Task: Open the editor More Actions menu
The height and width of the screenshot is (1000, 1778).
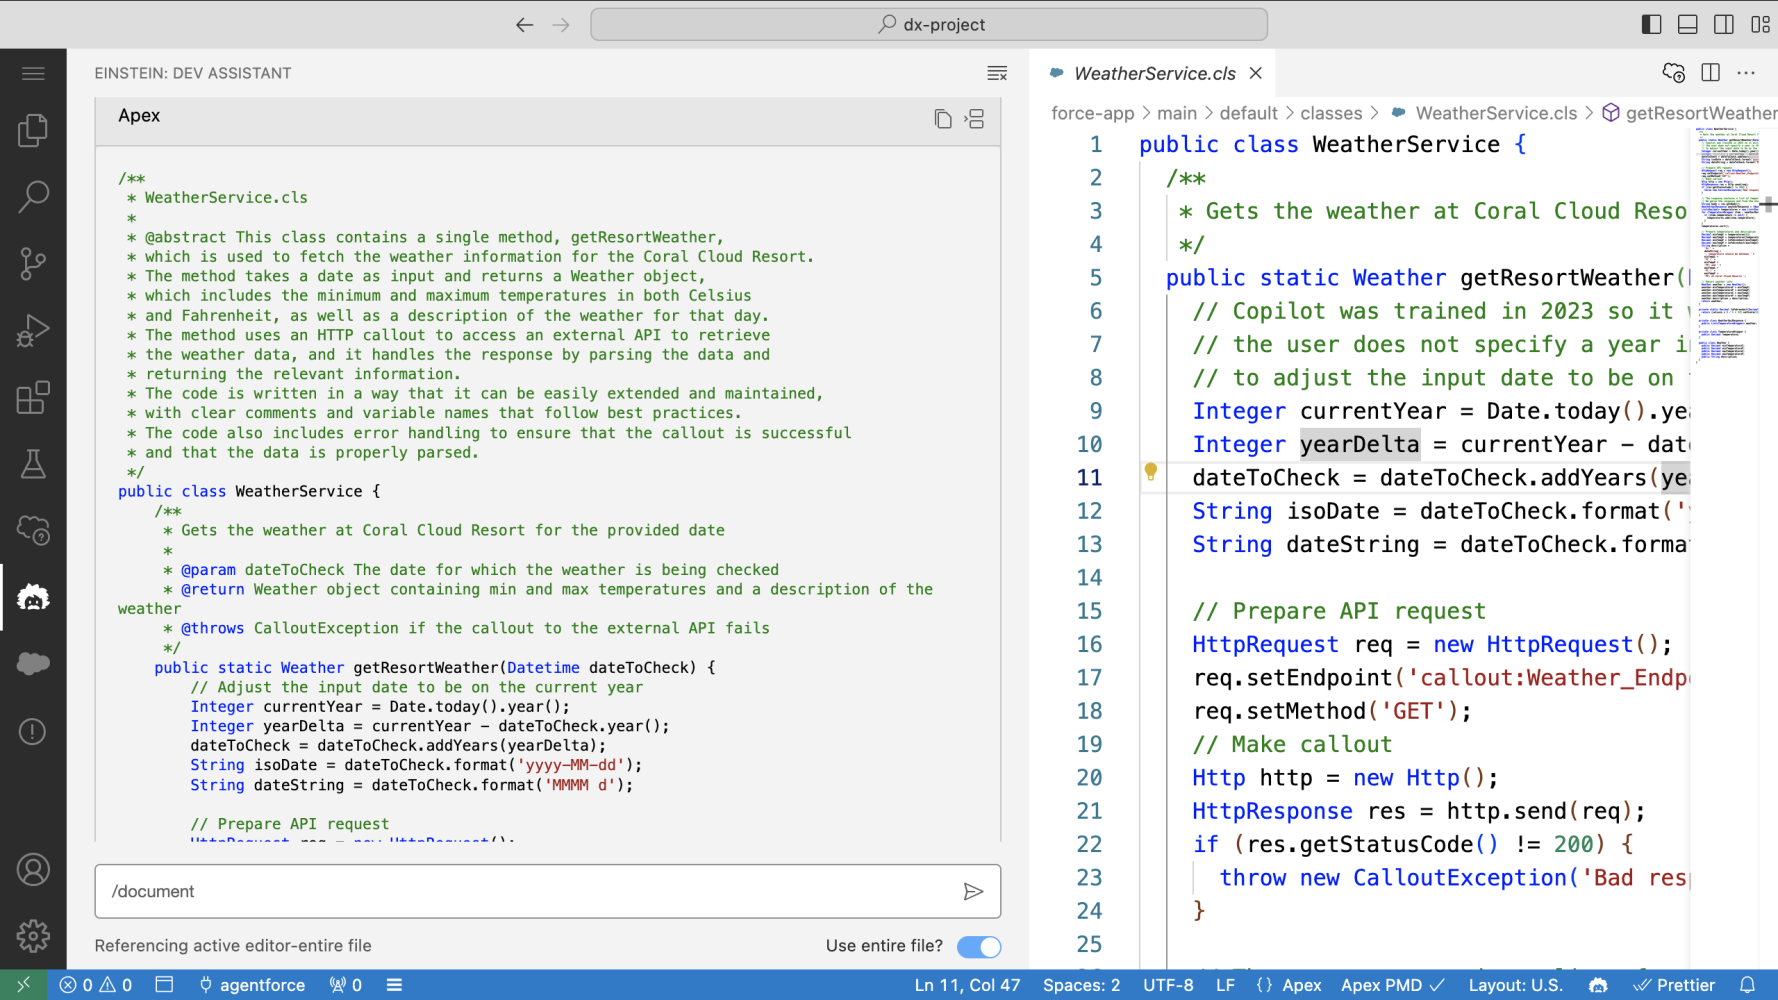Action: point(1747,72)
